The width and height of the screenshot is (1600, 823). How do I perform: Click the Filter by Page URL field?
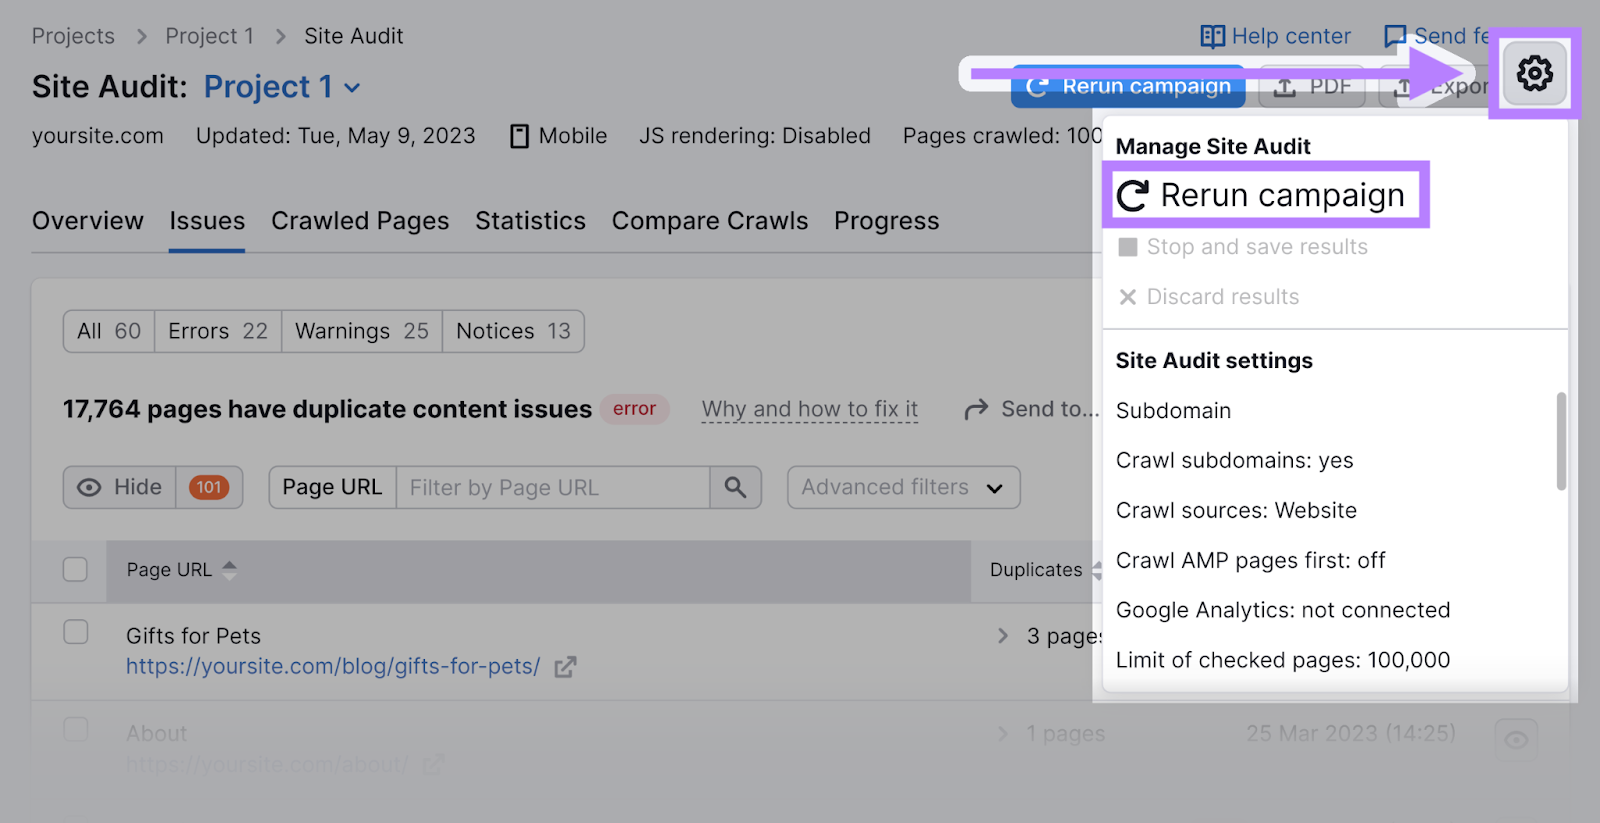click(x=552, y=487)
